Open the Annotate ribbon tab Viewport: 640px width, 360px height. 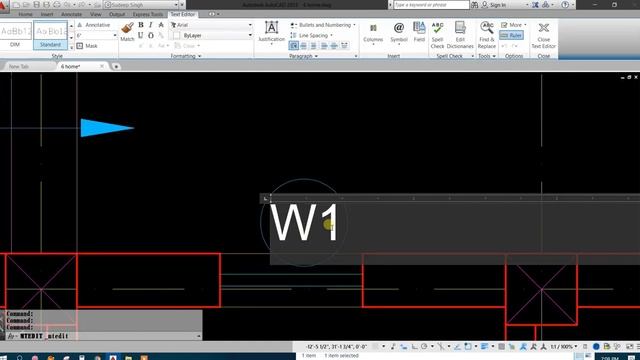pyautogui.click(x=71, y=14)
